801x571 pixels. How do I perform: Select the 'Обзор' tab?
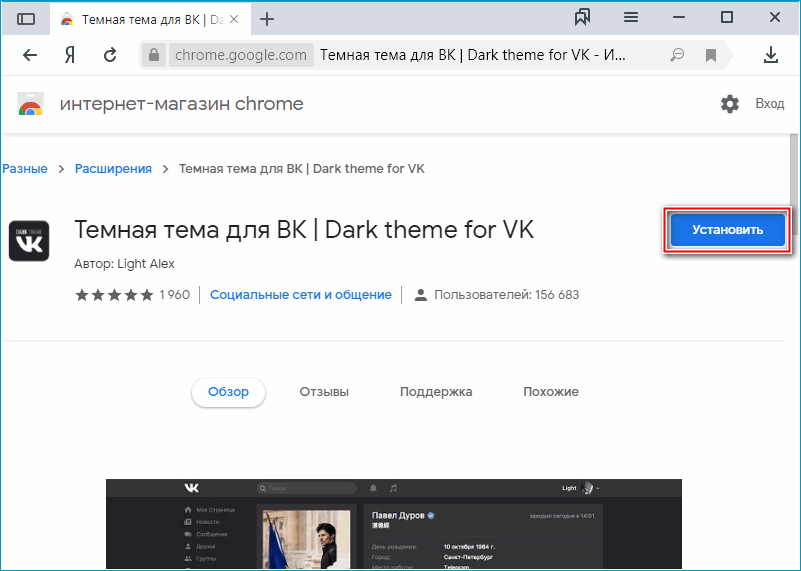coord(228,392)
